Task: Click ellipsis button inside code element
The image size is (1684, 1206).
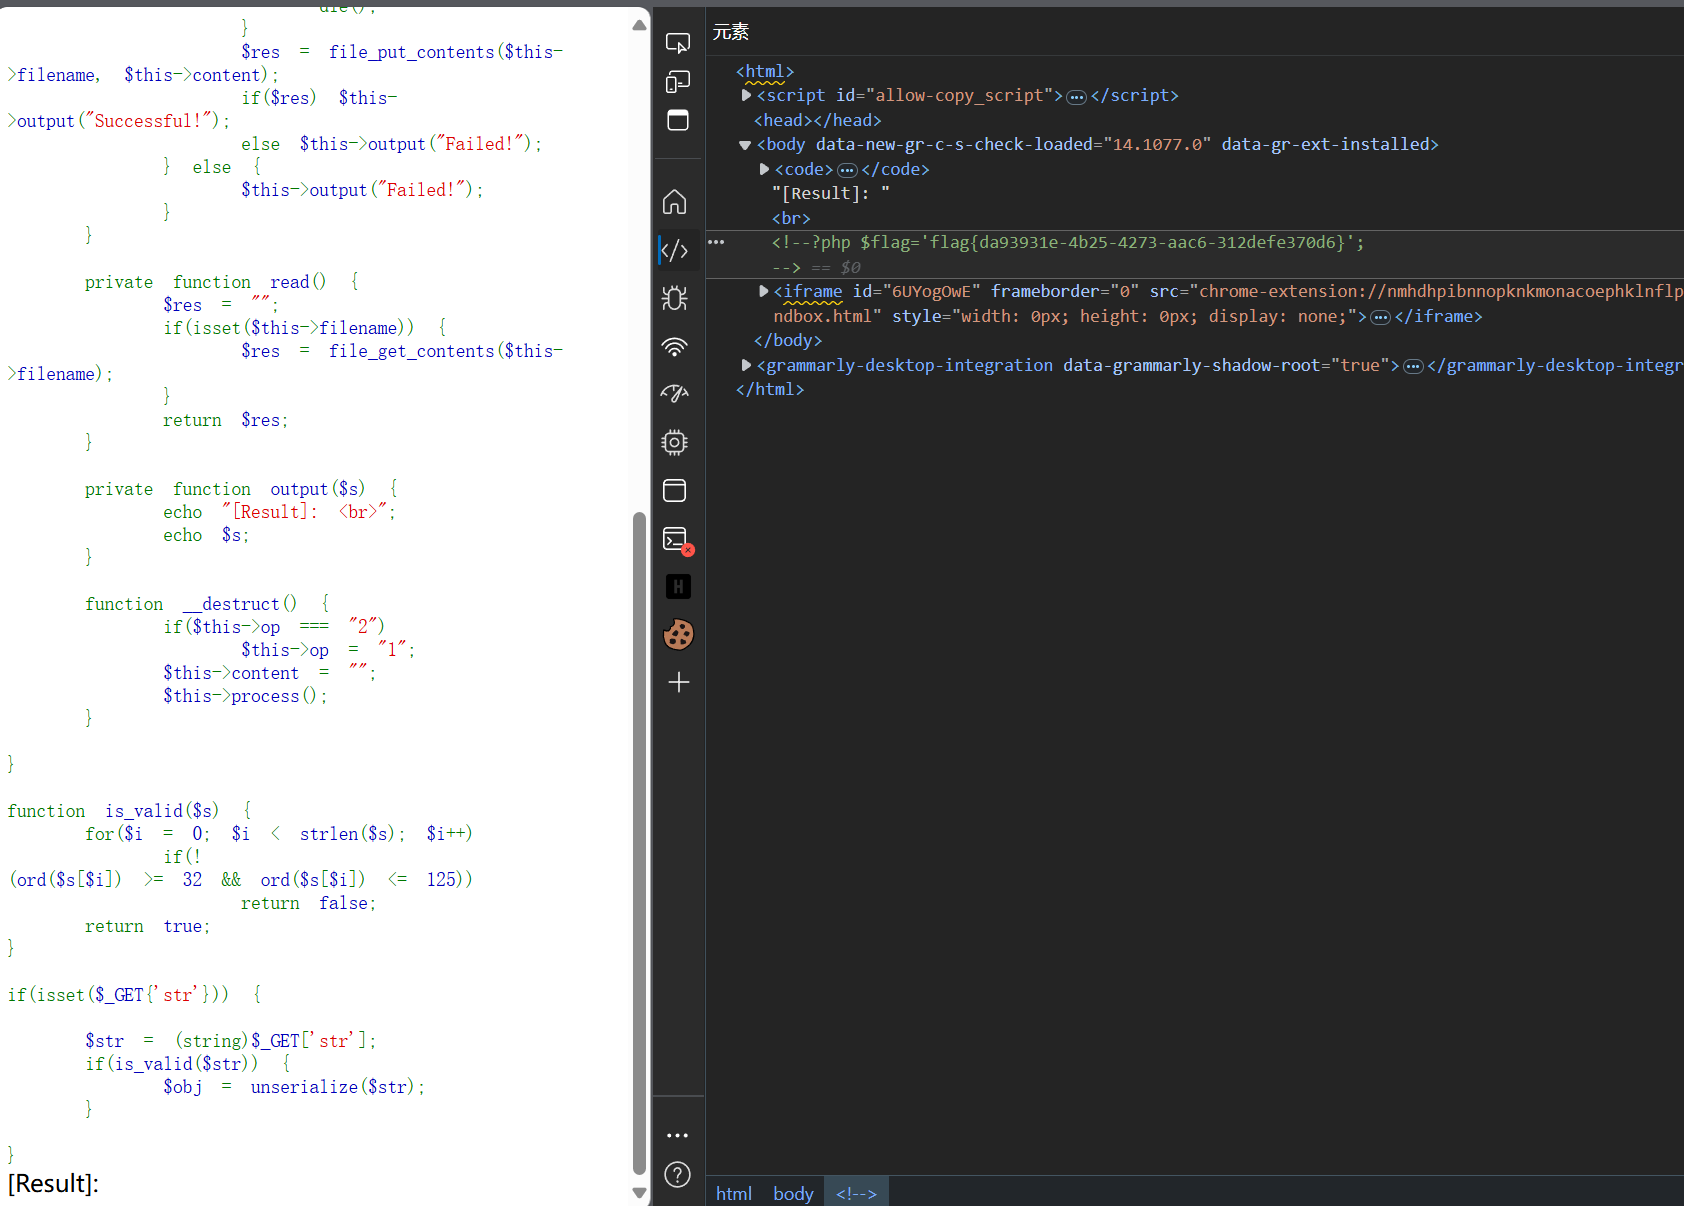Action: click(847, 170)
